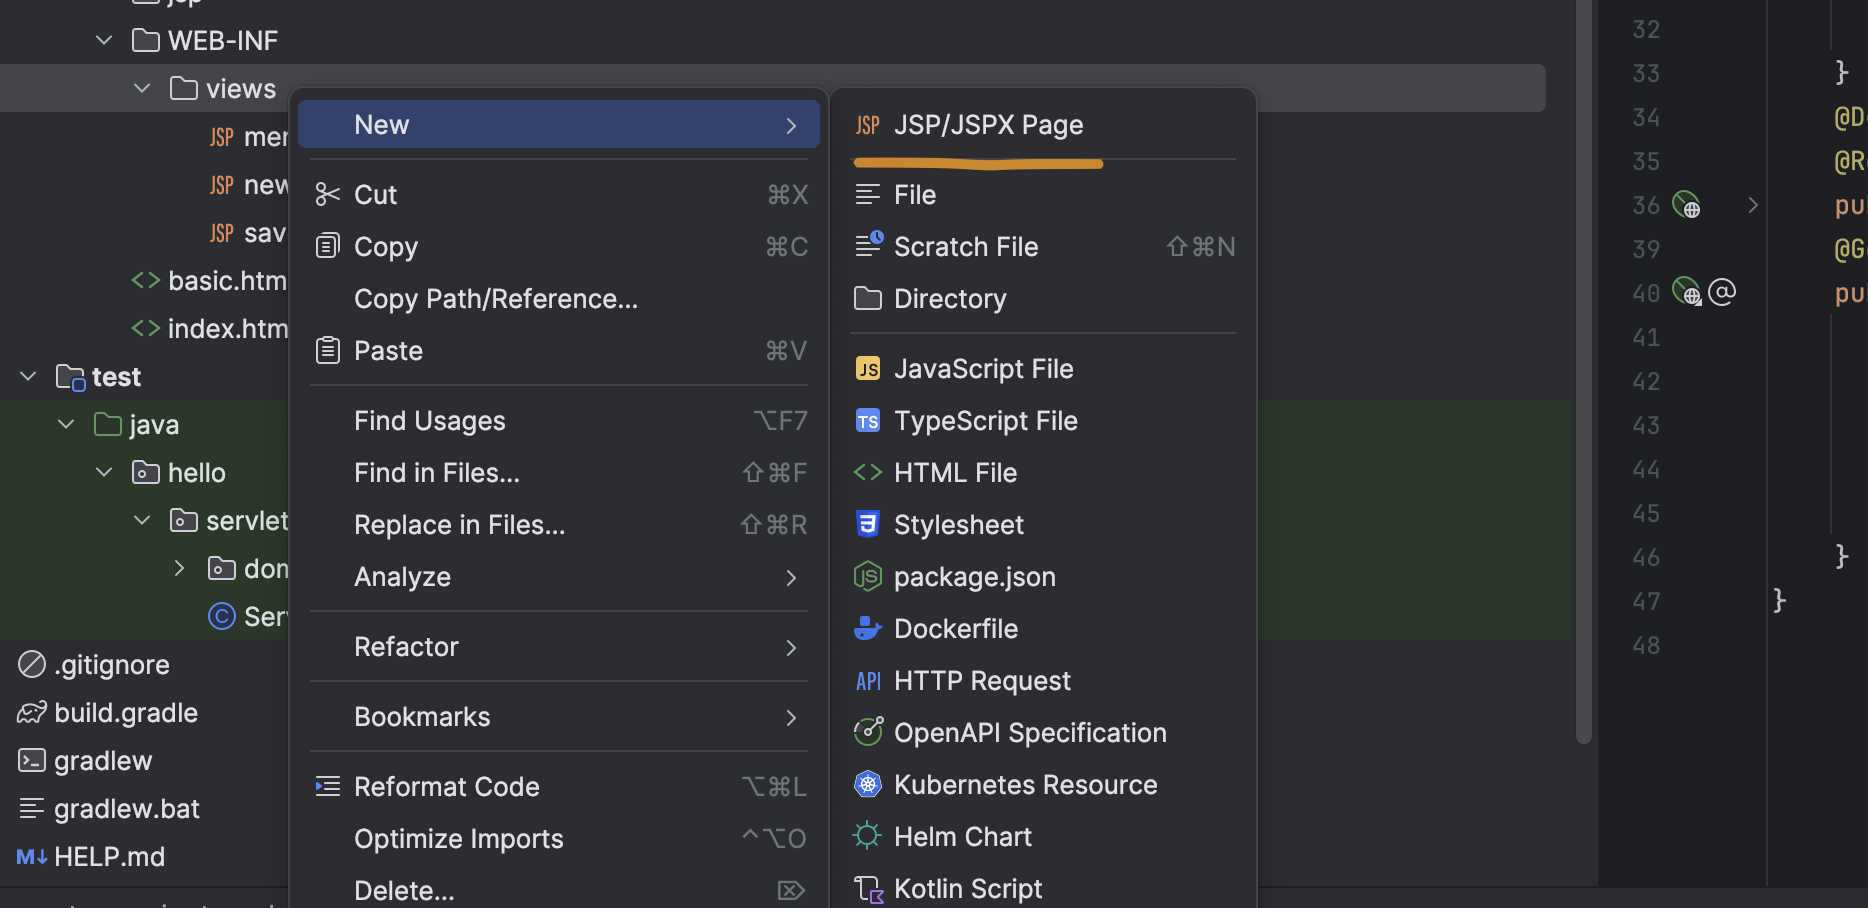Screen dimensions: 1868x908
Task: Click the gutter web icon on line 36
Action: 1687,205
